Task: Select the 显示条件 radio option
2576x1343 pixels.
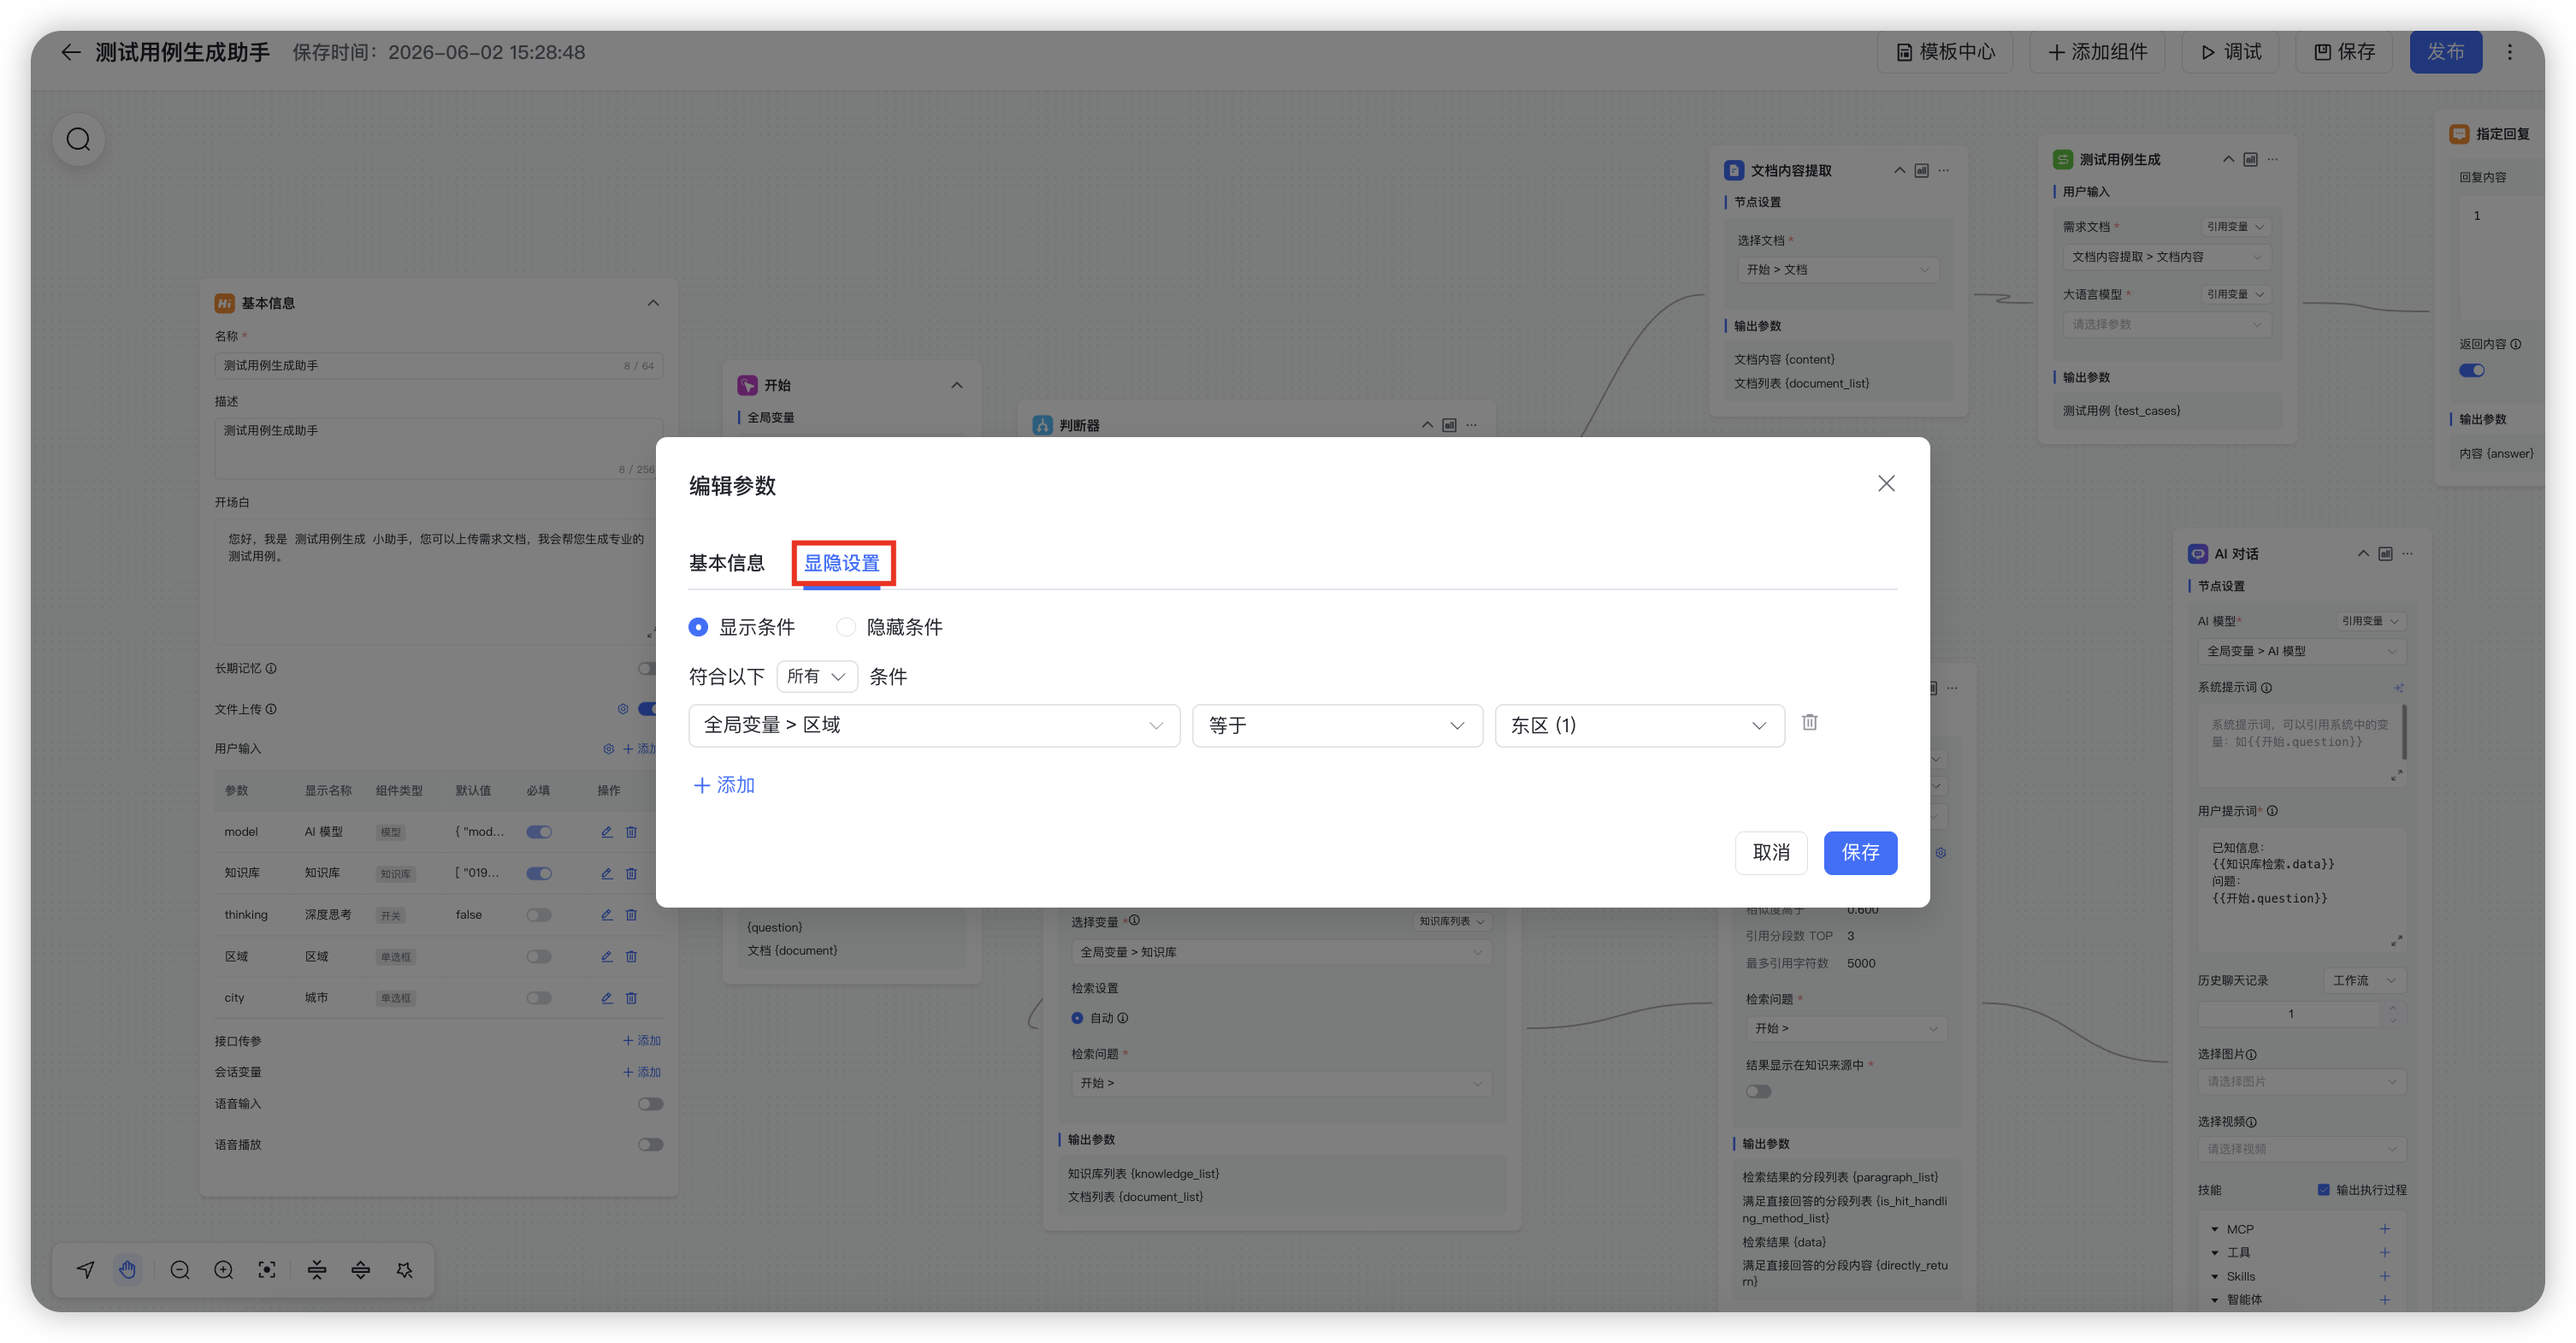Action: [x=698, y=627]
